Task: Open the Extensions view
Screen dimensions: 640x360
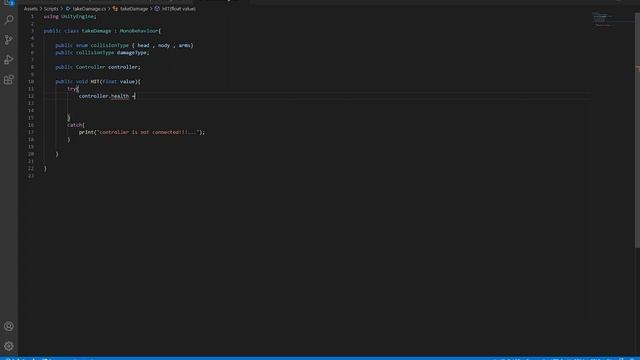Action: pyautogui.click(x=9, y=80)
